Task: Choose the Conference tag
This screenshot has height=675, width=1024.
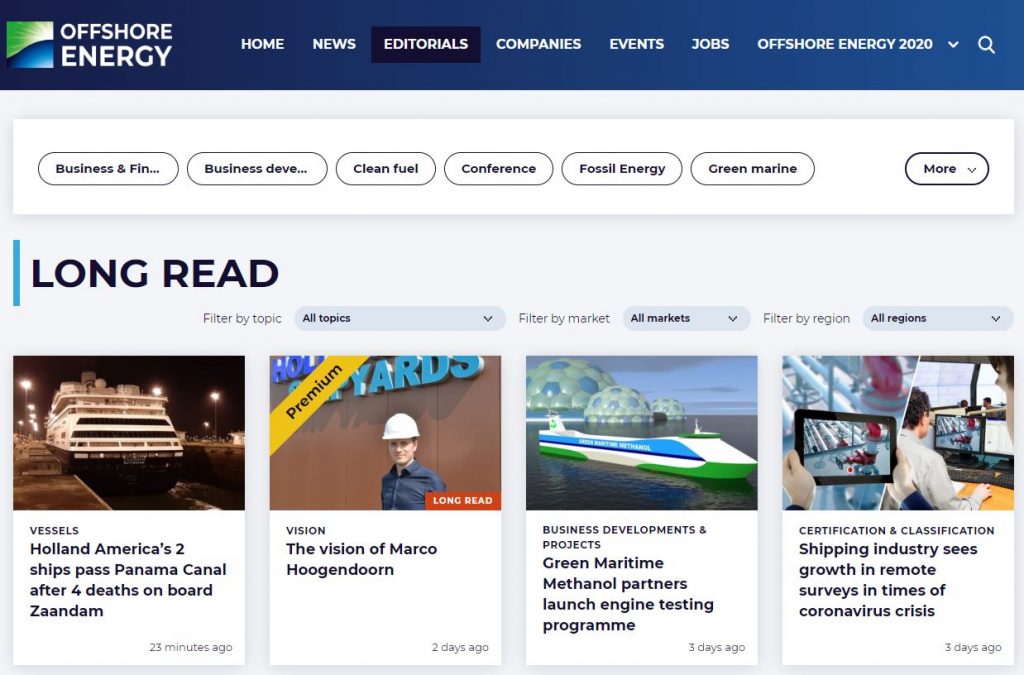Action: pyautogui.click(x=498, y=168)
